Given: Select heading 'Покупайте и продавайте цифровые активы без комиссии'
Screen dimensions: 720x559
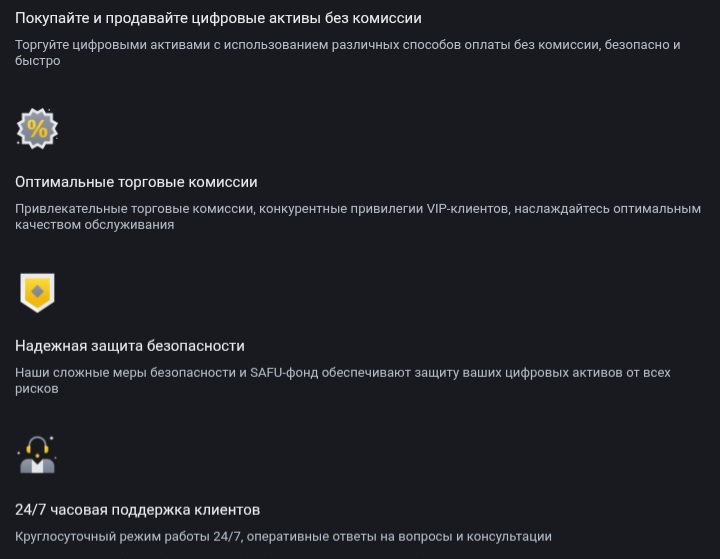Looking at the screenshot, I should (x=218, y=18).
